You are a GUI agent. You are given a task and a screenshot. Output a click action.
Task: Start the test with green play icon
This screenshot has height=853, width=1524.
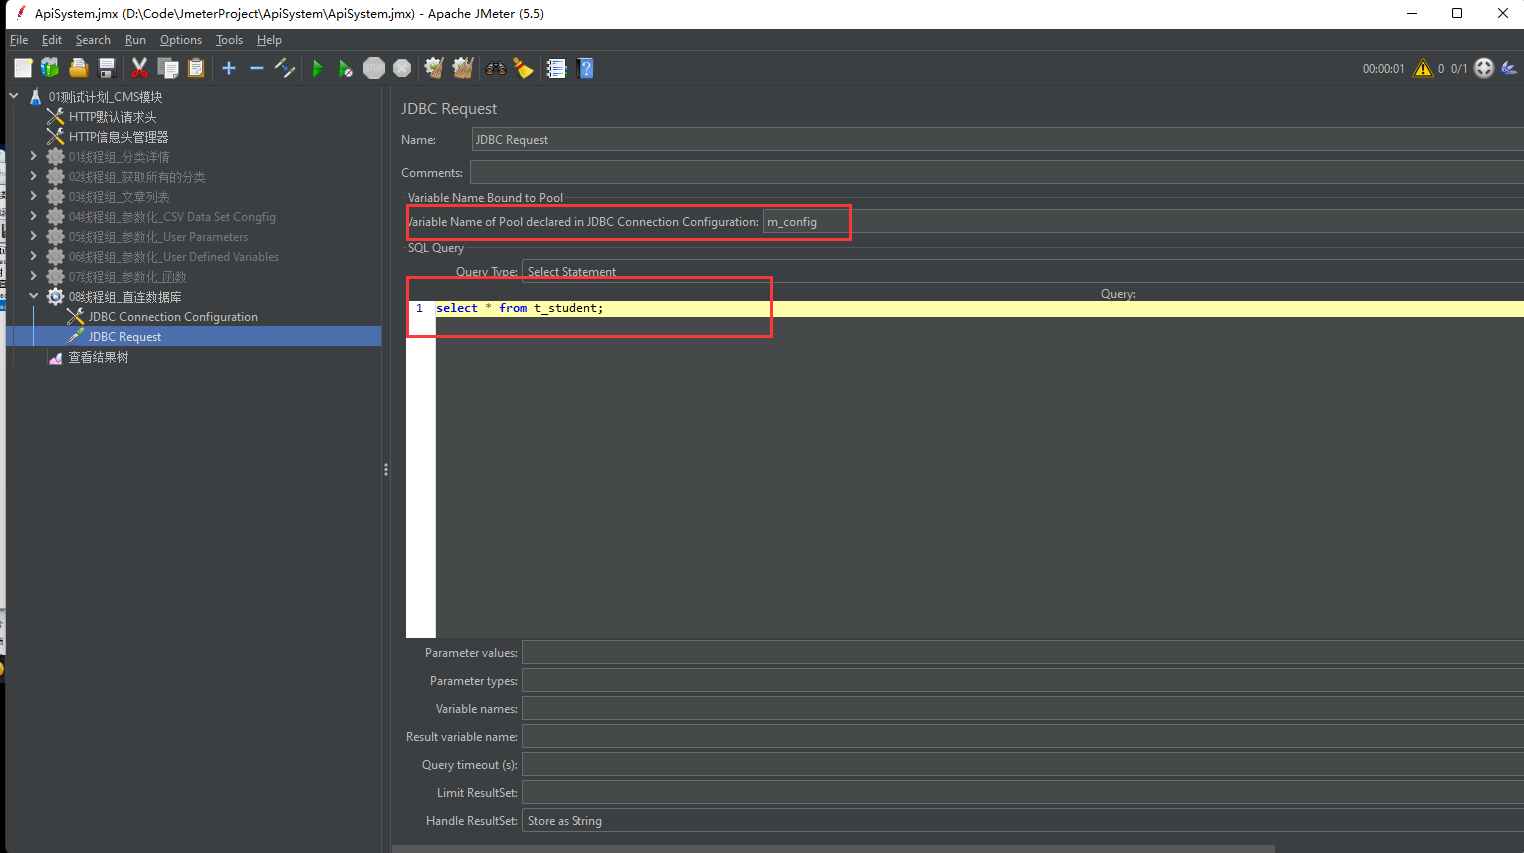pyautogui.click(x=318, y=68)
